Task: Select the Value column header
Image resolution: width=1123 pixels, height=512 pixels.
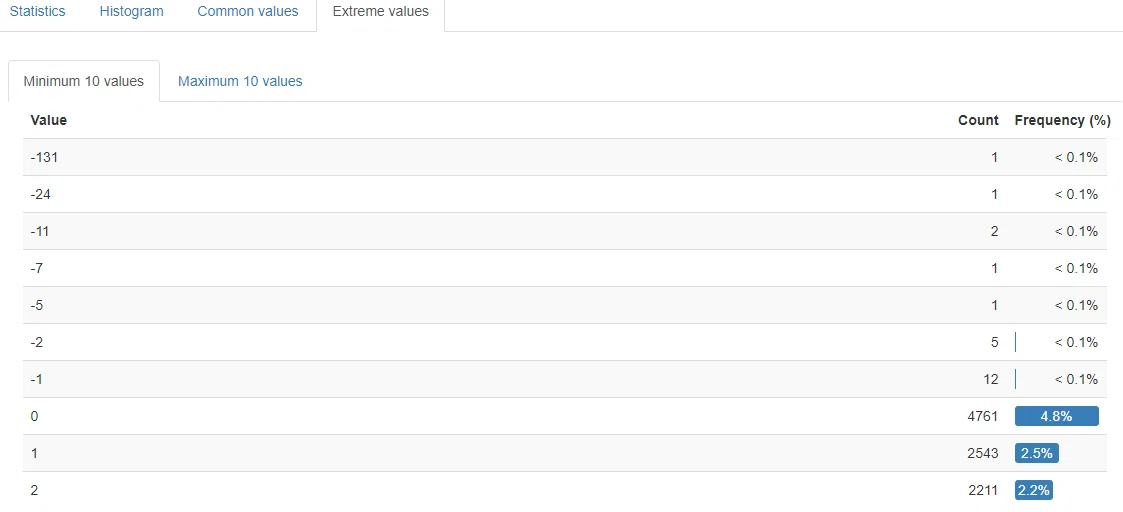Action: (x=49, y=120)
